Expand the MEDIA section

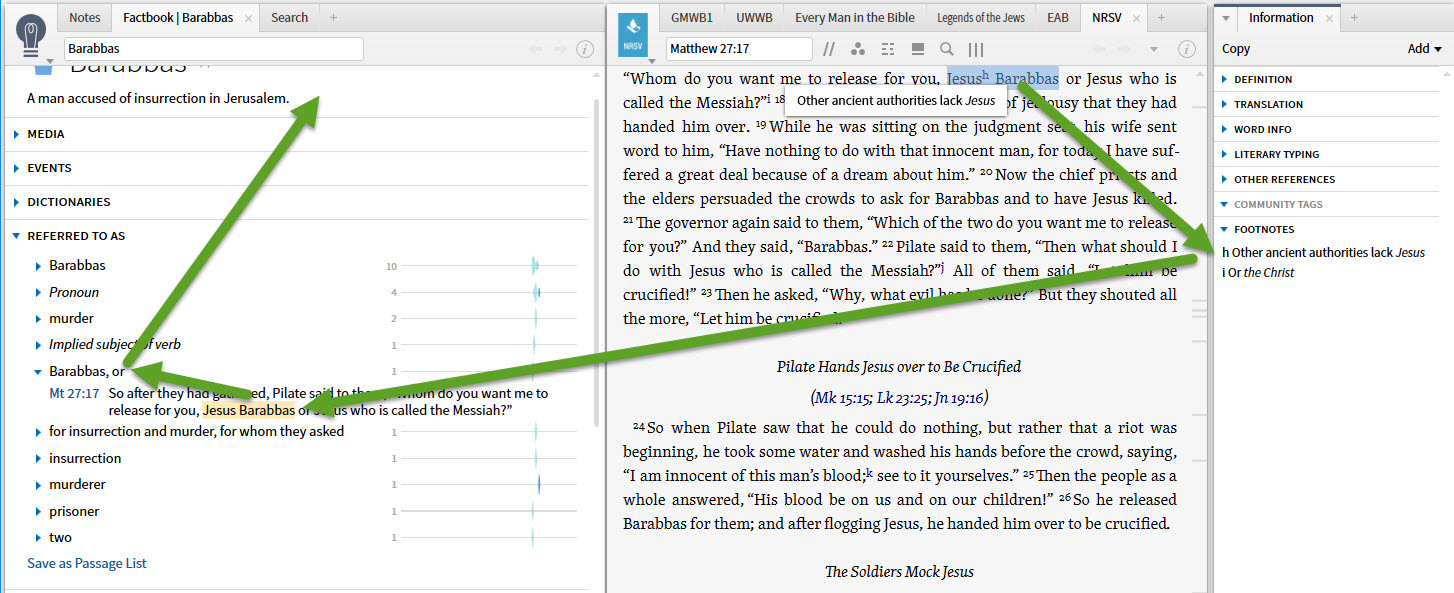tap(17, 134)
